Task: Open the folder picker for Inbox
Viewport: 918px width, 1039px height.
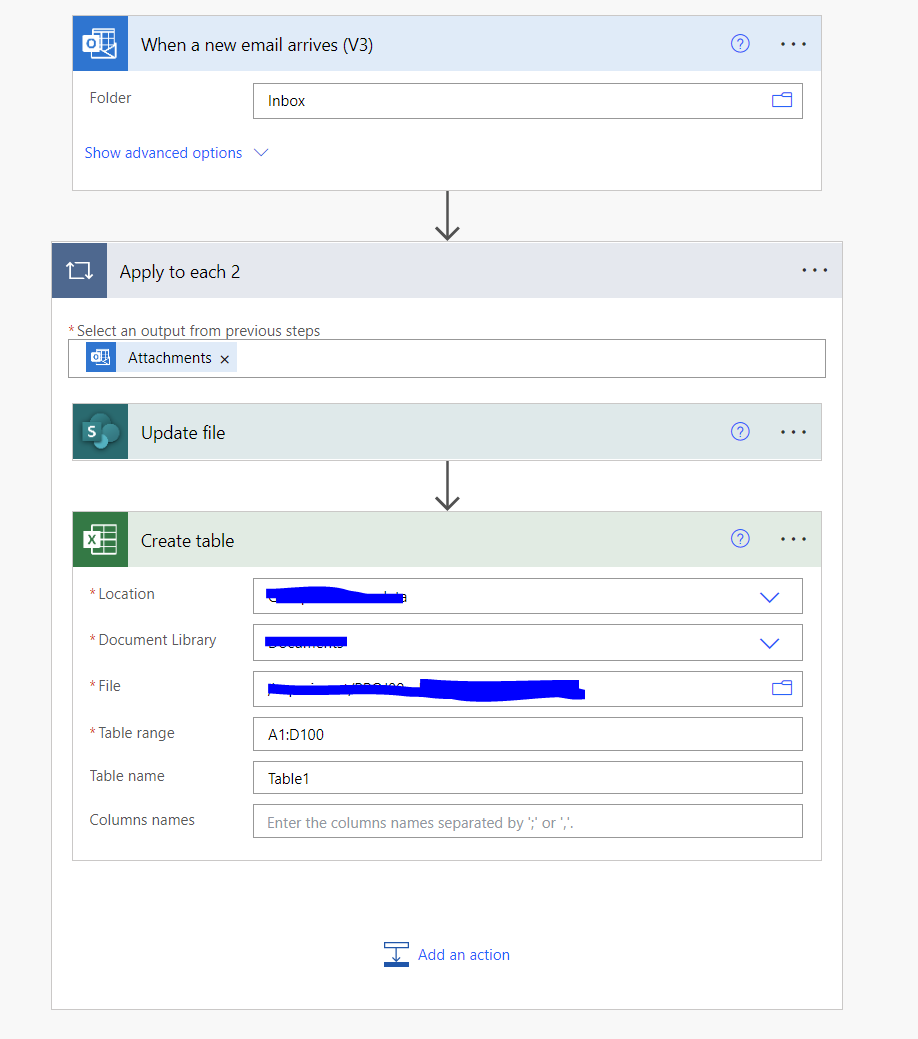Action: [782, 100]
